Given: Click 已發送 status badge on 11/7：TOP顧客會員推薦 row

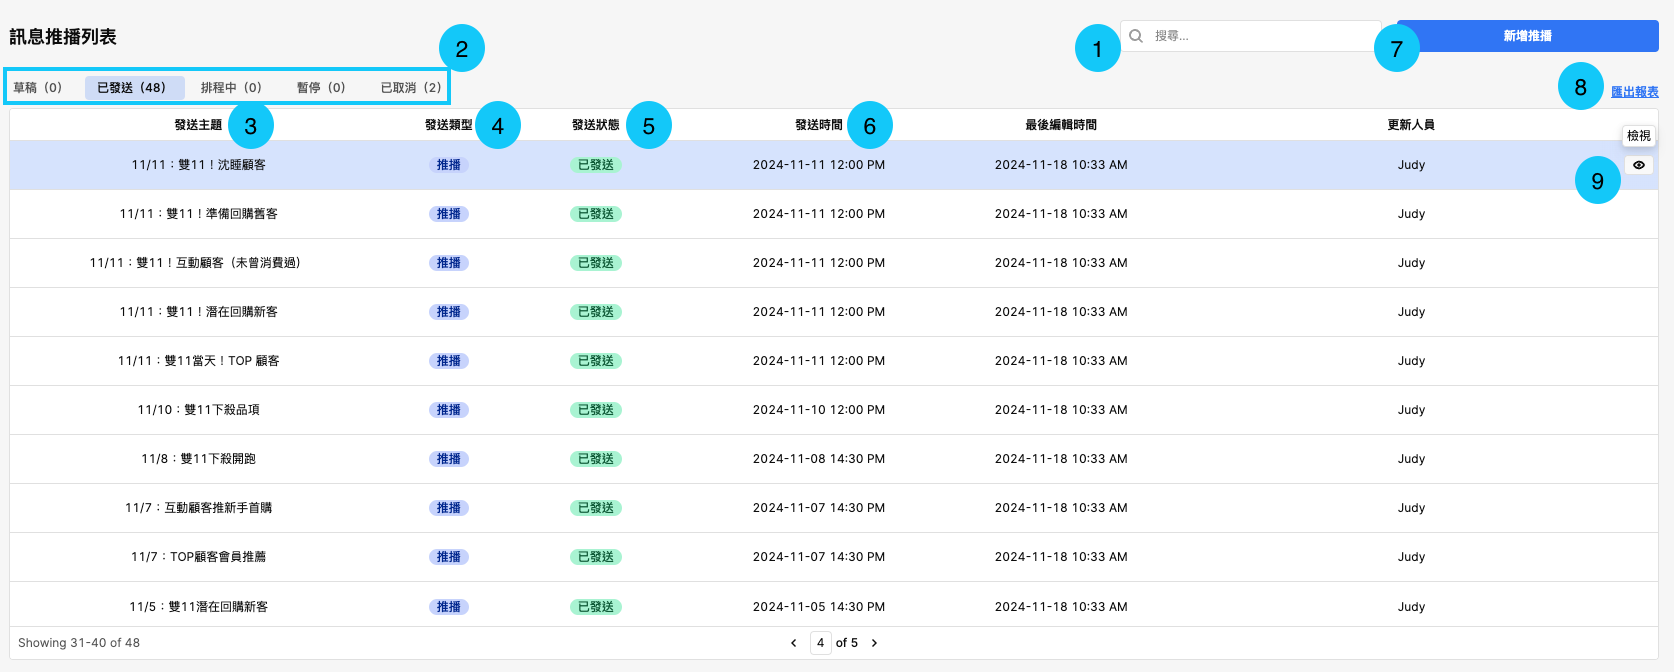Looking at the screenshot, I should pyautogui.click(x=596, y=557).
